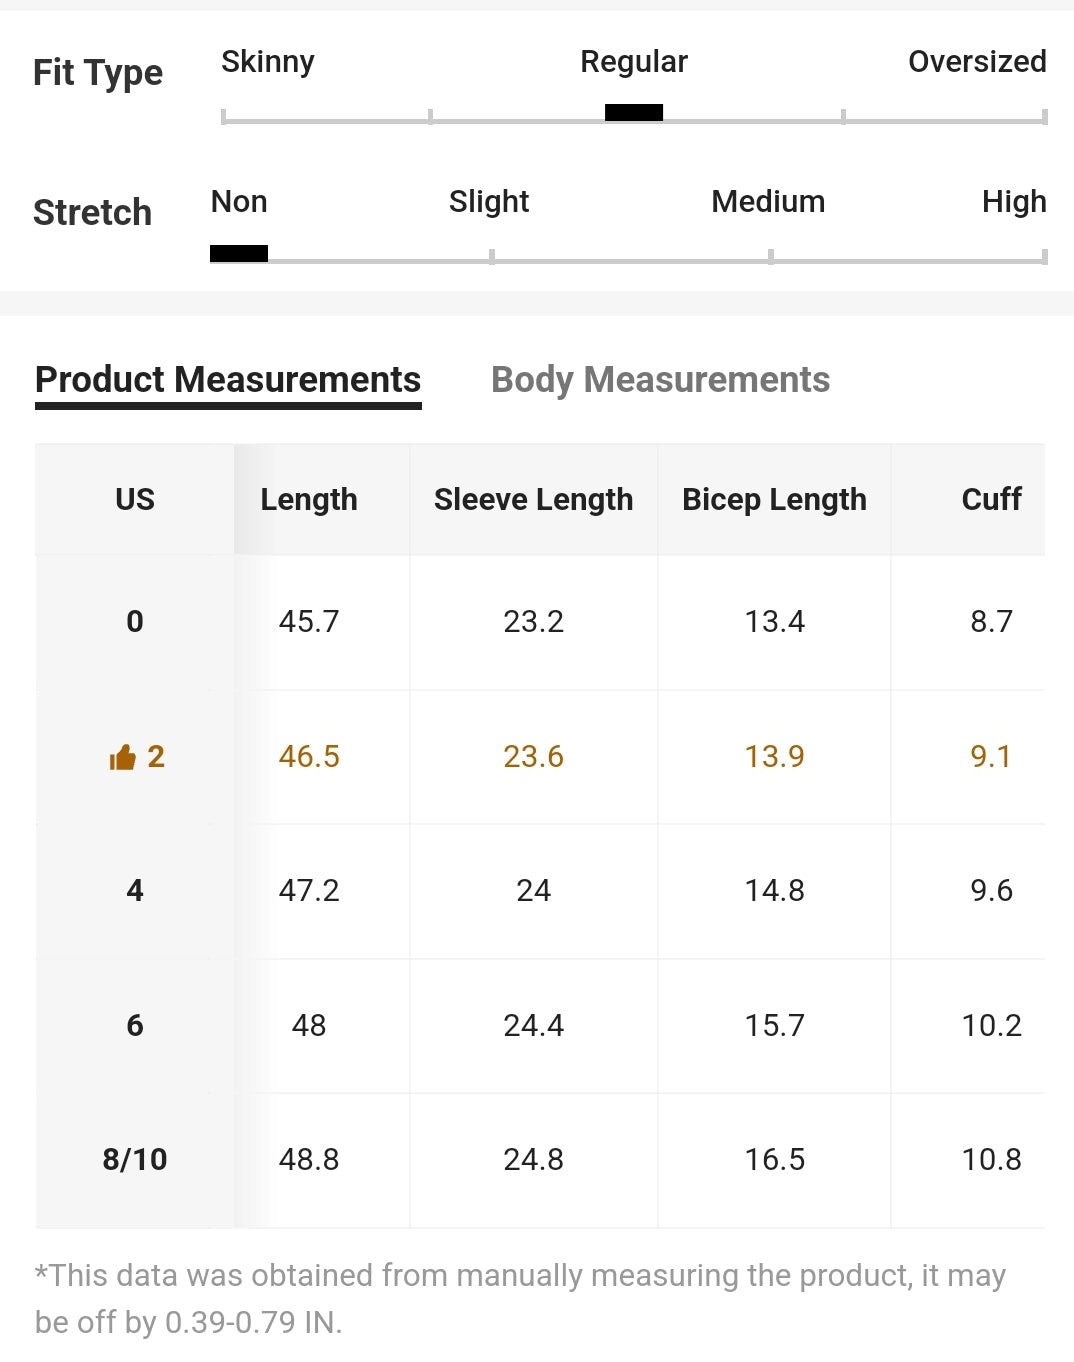The image size is (1074, 1362).
Task: Click the Length column header
Action: coord(309,500)
